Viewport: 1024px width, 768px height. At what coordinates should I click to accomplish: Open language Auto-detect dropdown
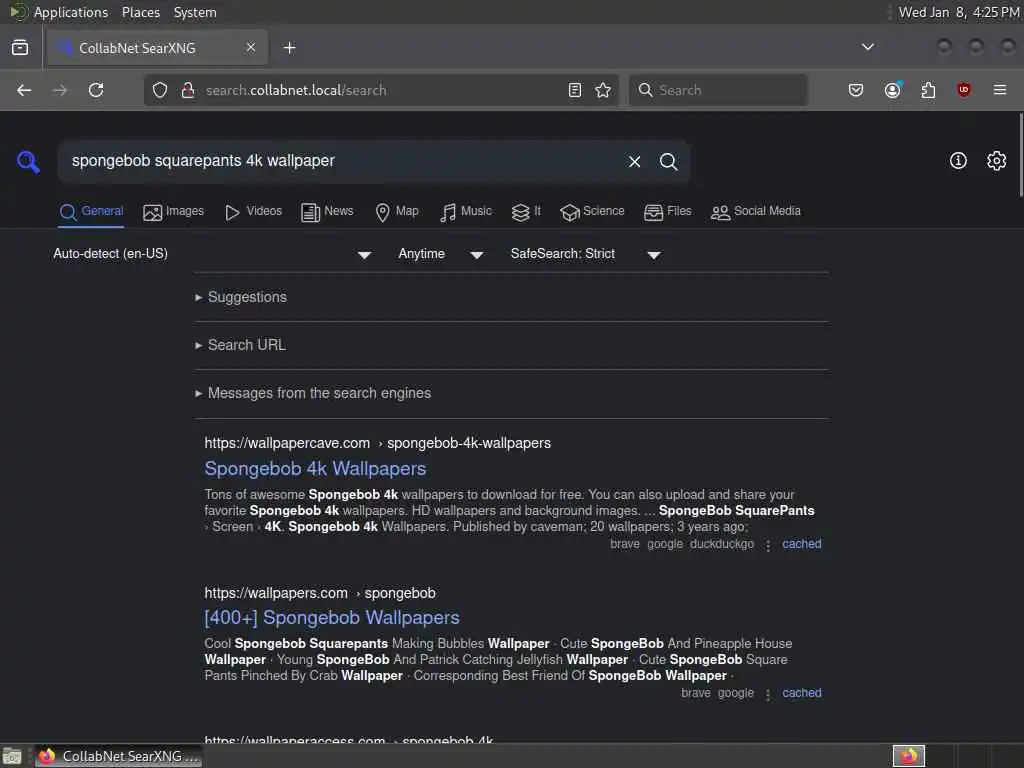click(x=212, y=254)
